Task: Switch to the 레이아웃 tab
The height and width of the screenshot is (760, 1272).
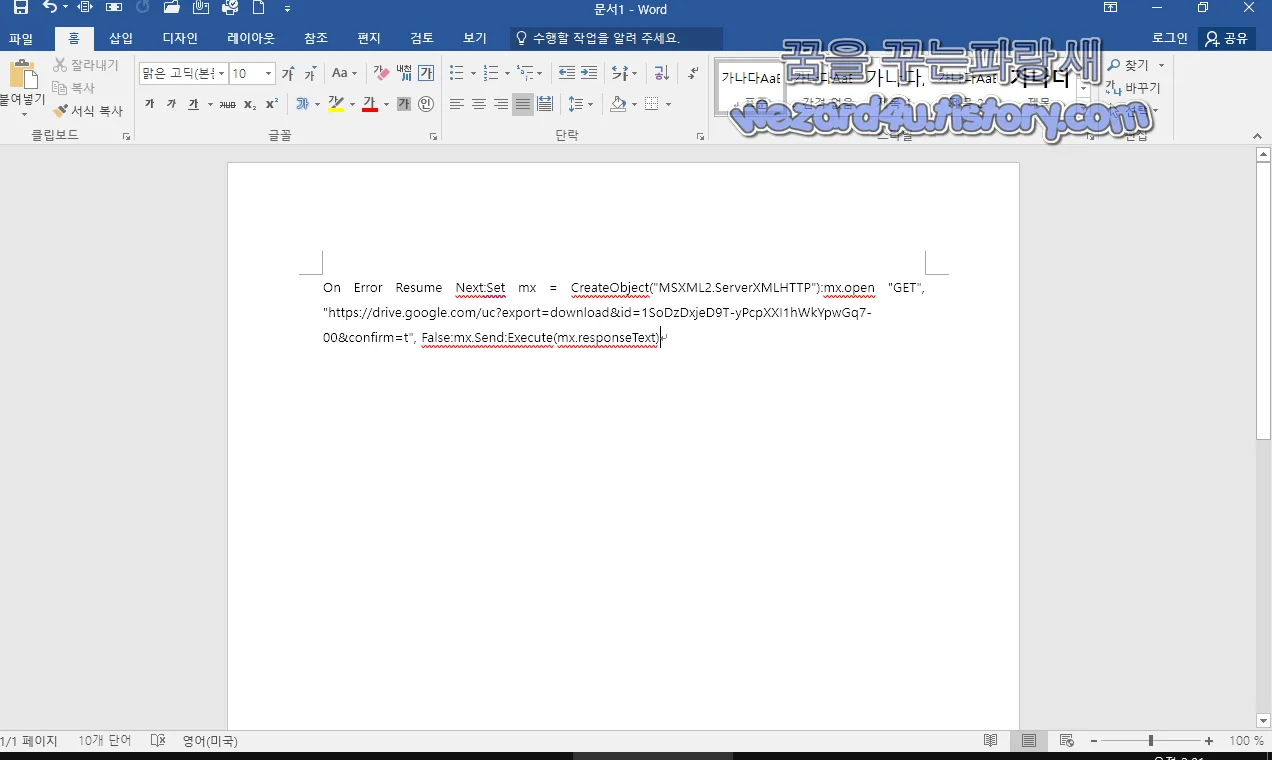Action: 251,38
